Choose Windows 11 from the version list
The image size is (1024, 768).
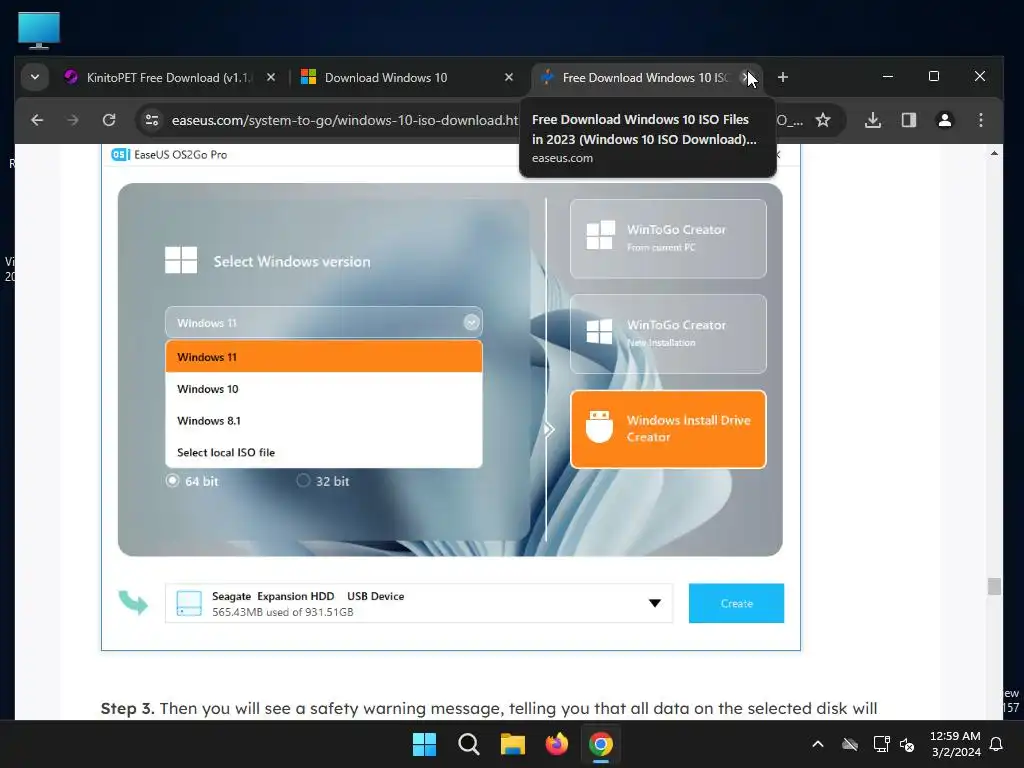tap(323, 357)
